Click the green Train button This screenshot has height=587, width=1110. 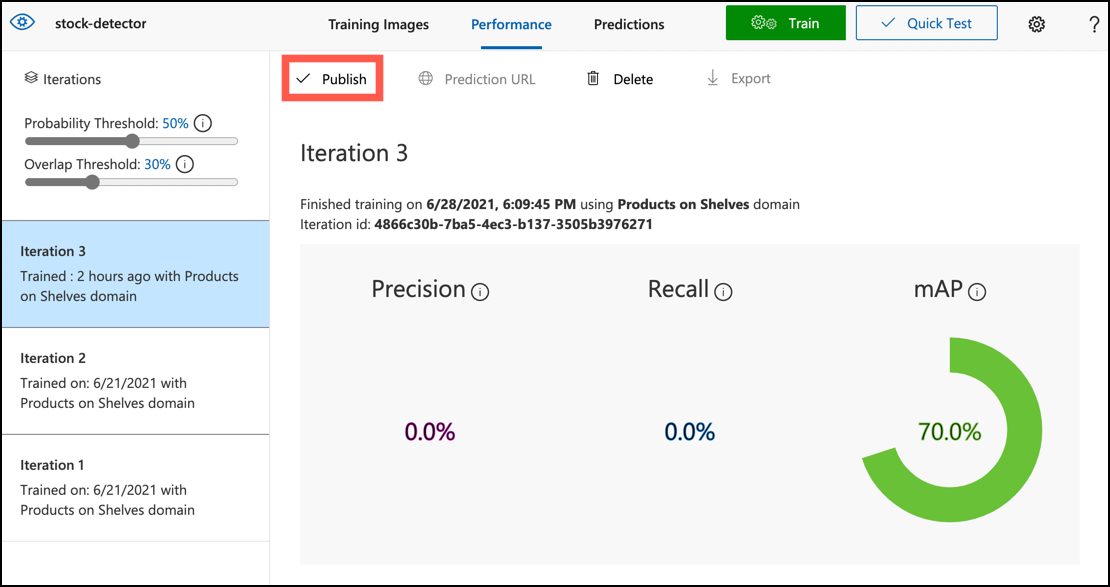(x=785, y=23)
